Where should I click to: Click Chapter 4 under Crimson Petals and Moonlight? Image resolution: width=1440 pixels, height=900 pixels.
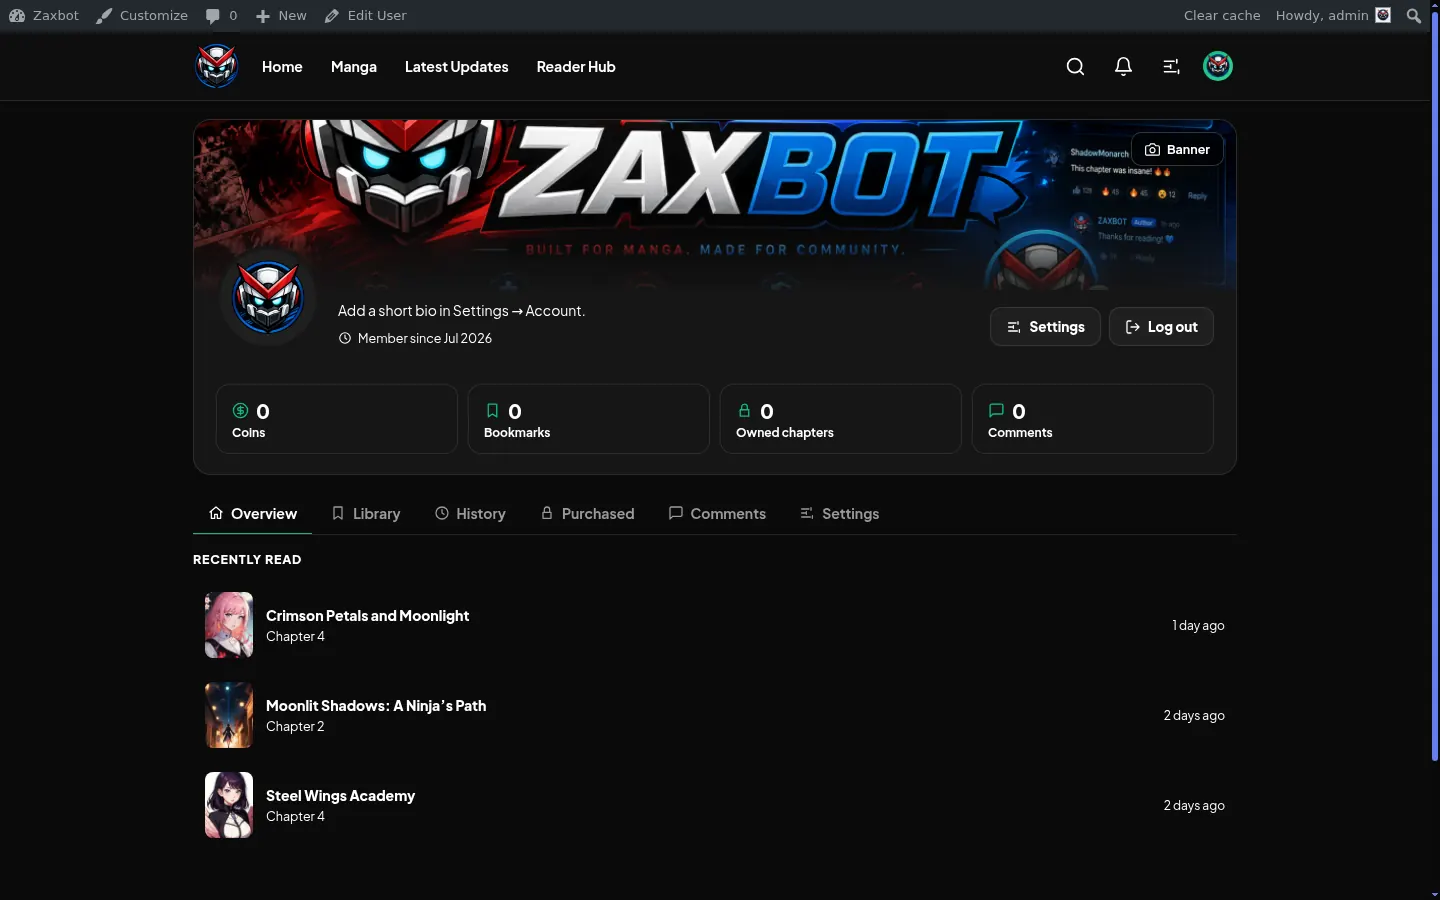pos(295,637)
